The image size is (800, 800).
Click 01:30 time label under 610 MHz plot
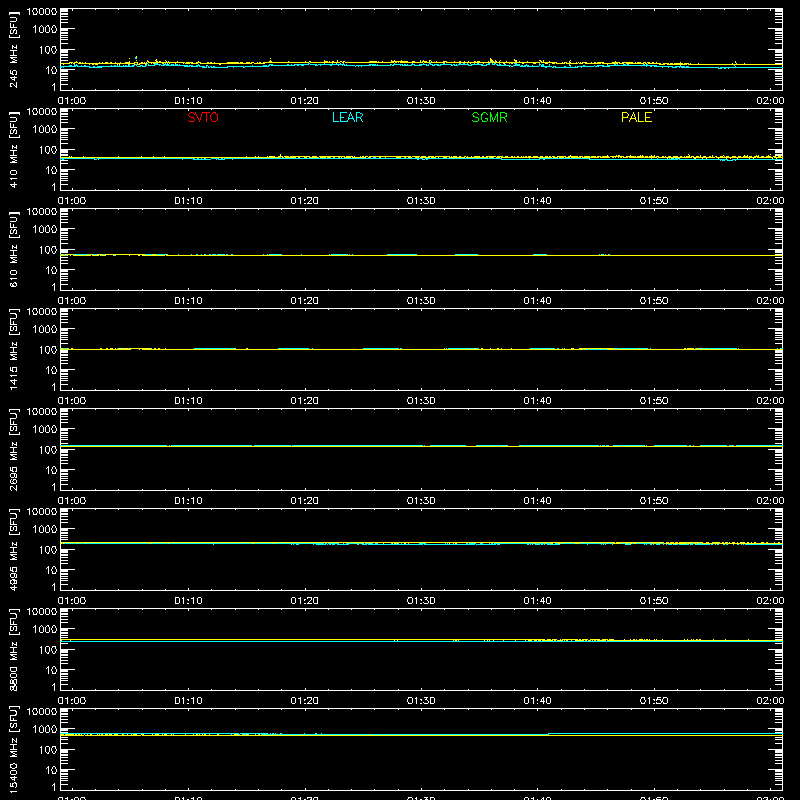(421, 301)
